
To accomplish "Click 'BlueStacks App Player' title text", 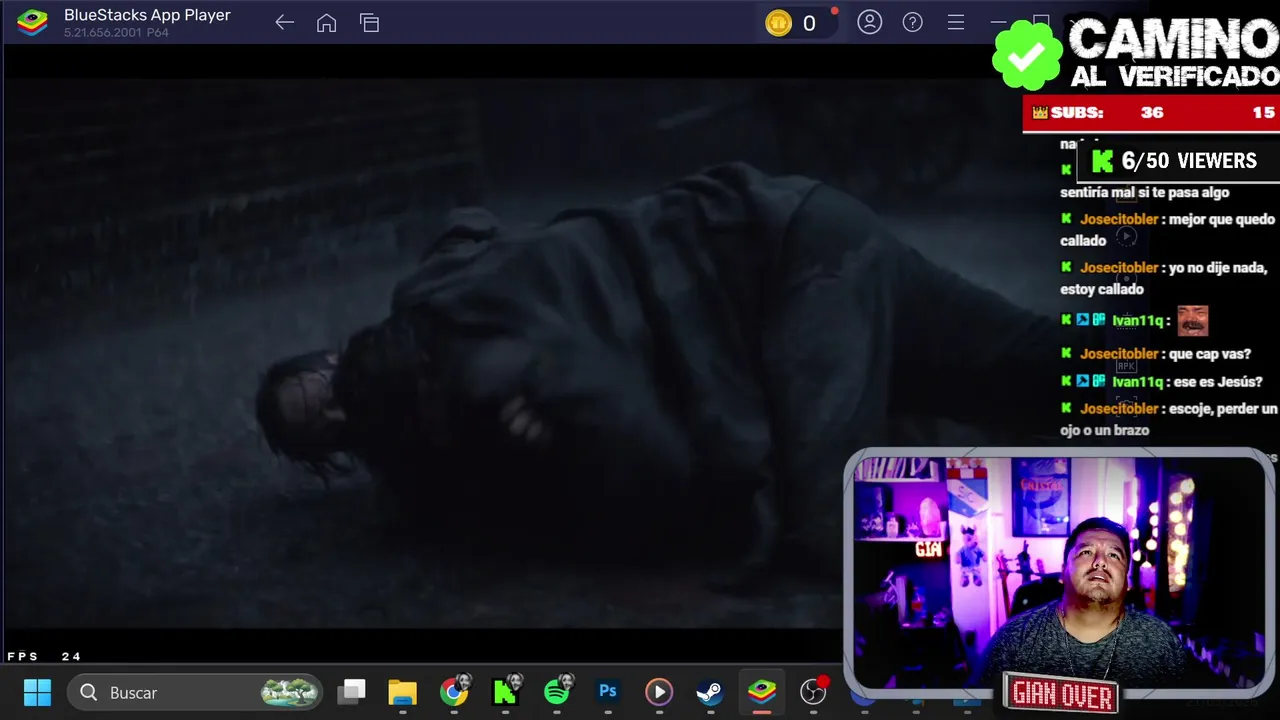I will click(147, 15).
